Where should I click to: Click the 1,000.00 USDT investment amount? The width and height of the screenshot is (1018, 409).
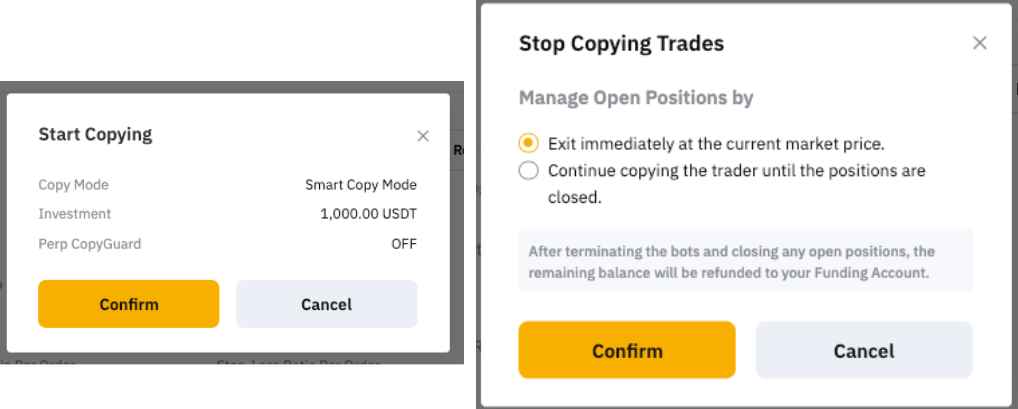coord(369,214)
